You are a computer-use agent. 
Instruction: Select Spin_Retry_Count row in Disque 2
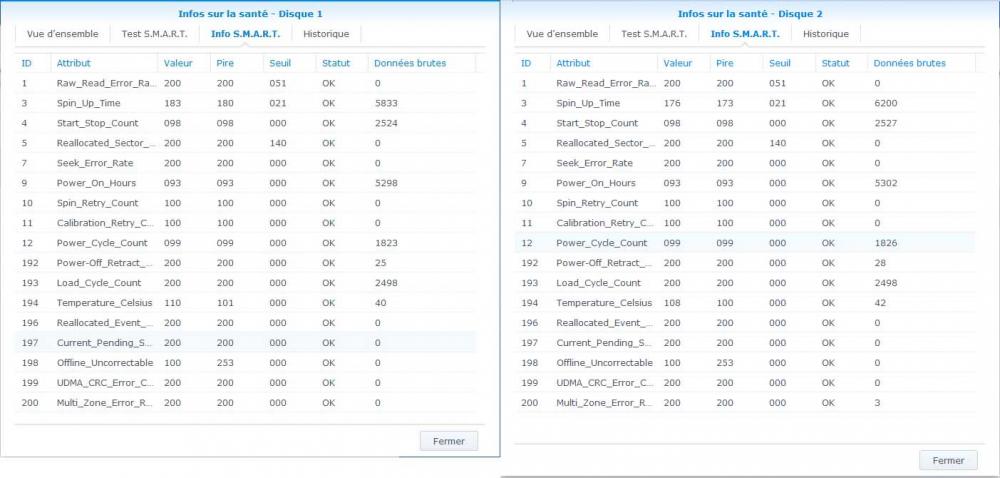[746, 203]
